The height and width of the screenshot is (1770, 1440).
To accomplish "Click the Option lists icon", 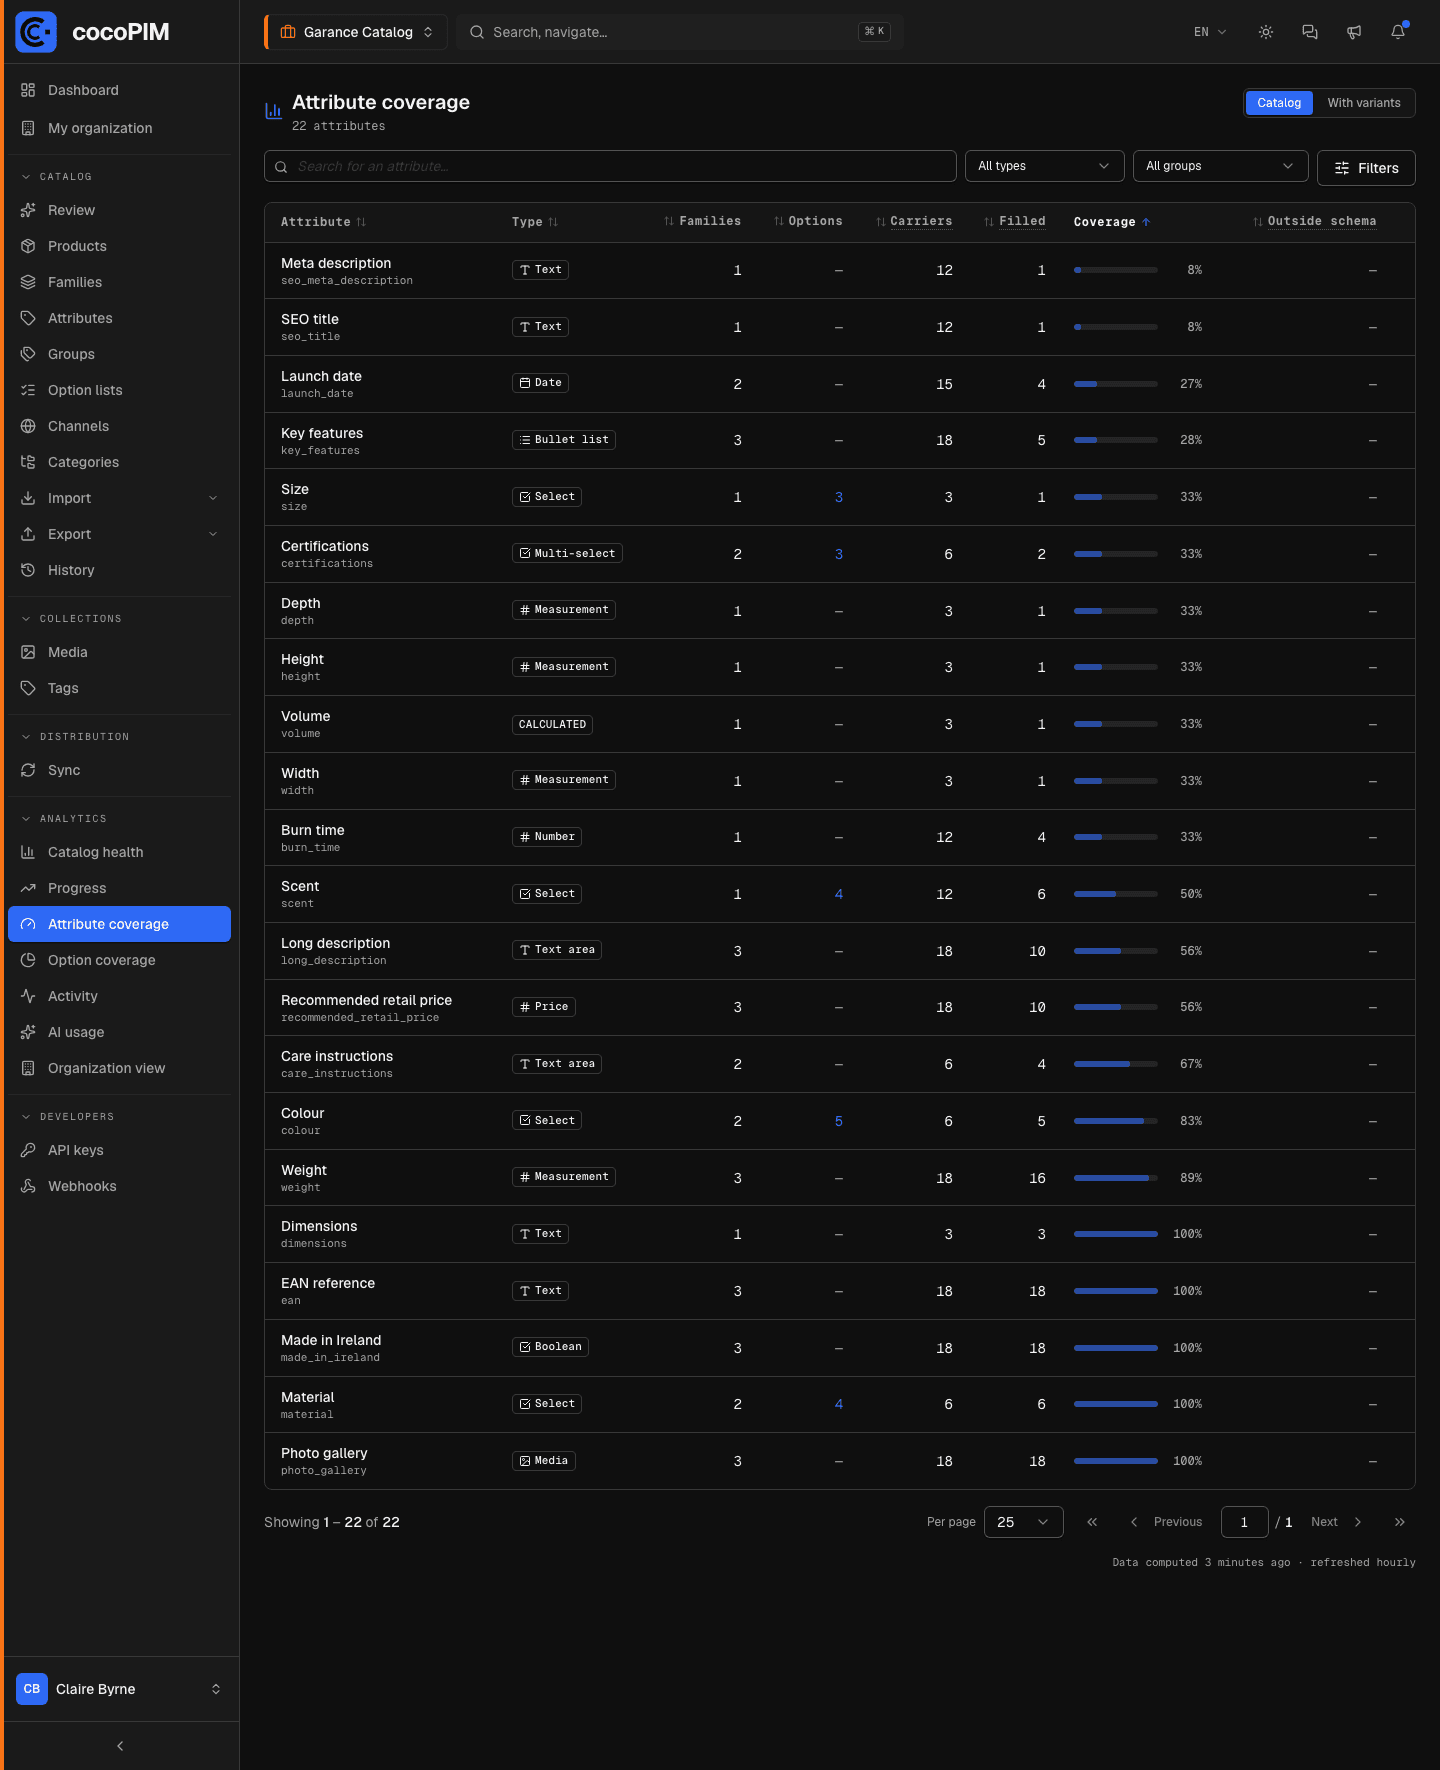I will point(28,390).
